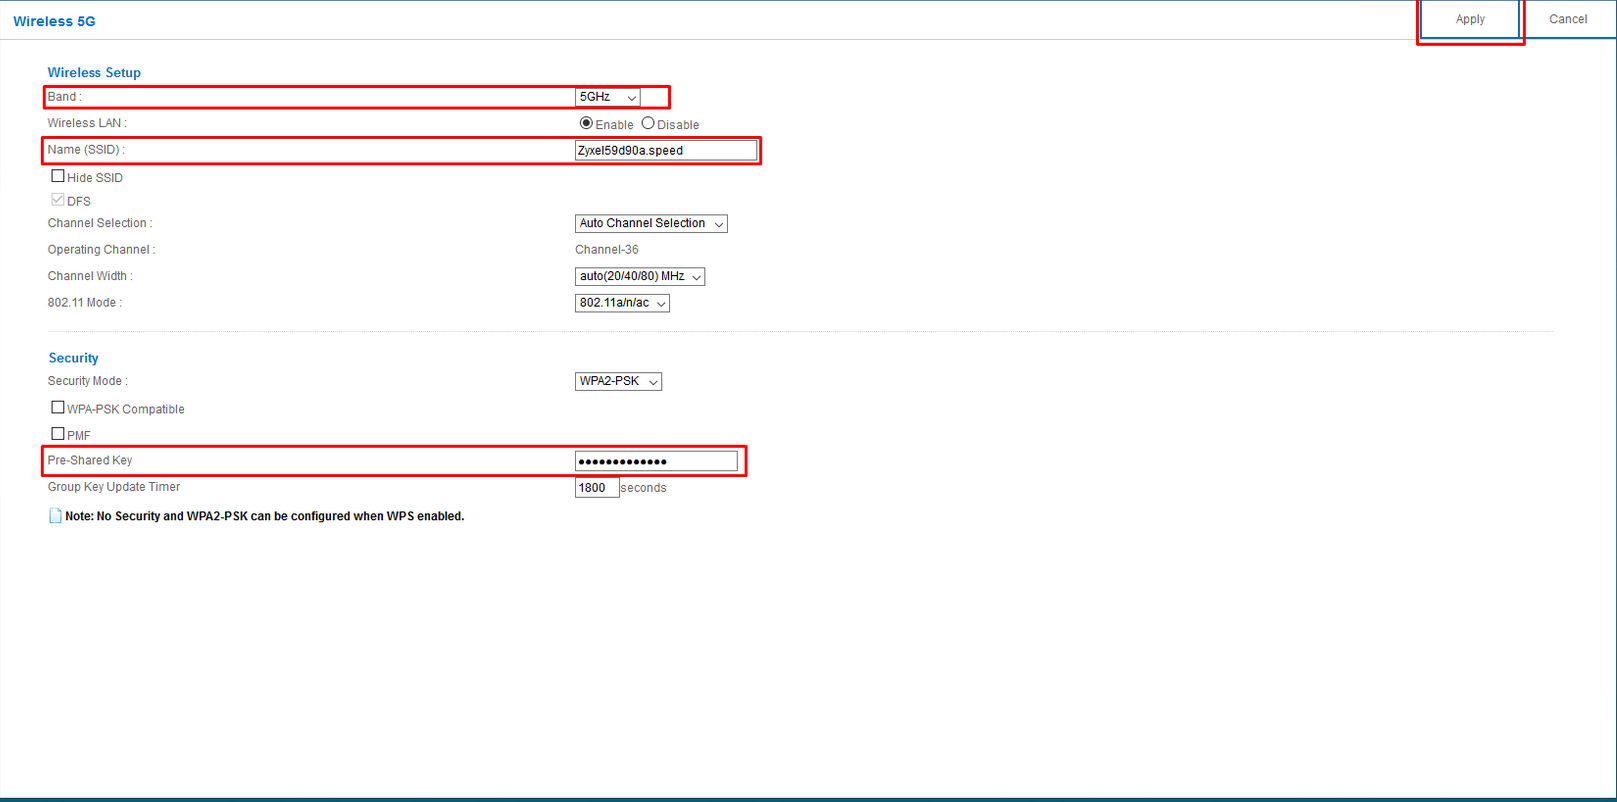The image size is (1617, 802).
Task: Open the Auto Channel Selection dropdown
Action: click(x=651, y=223)
